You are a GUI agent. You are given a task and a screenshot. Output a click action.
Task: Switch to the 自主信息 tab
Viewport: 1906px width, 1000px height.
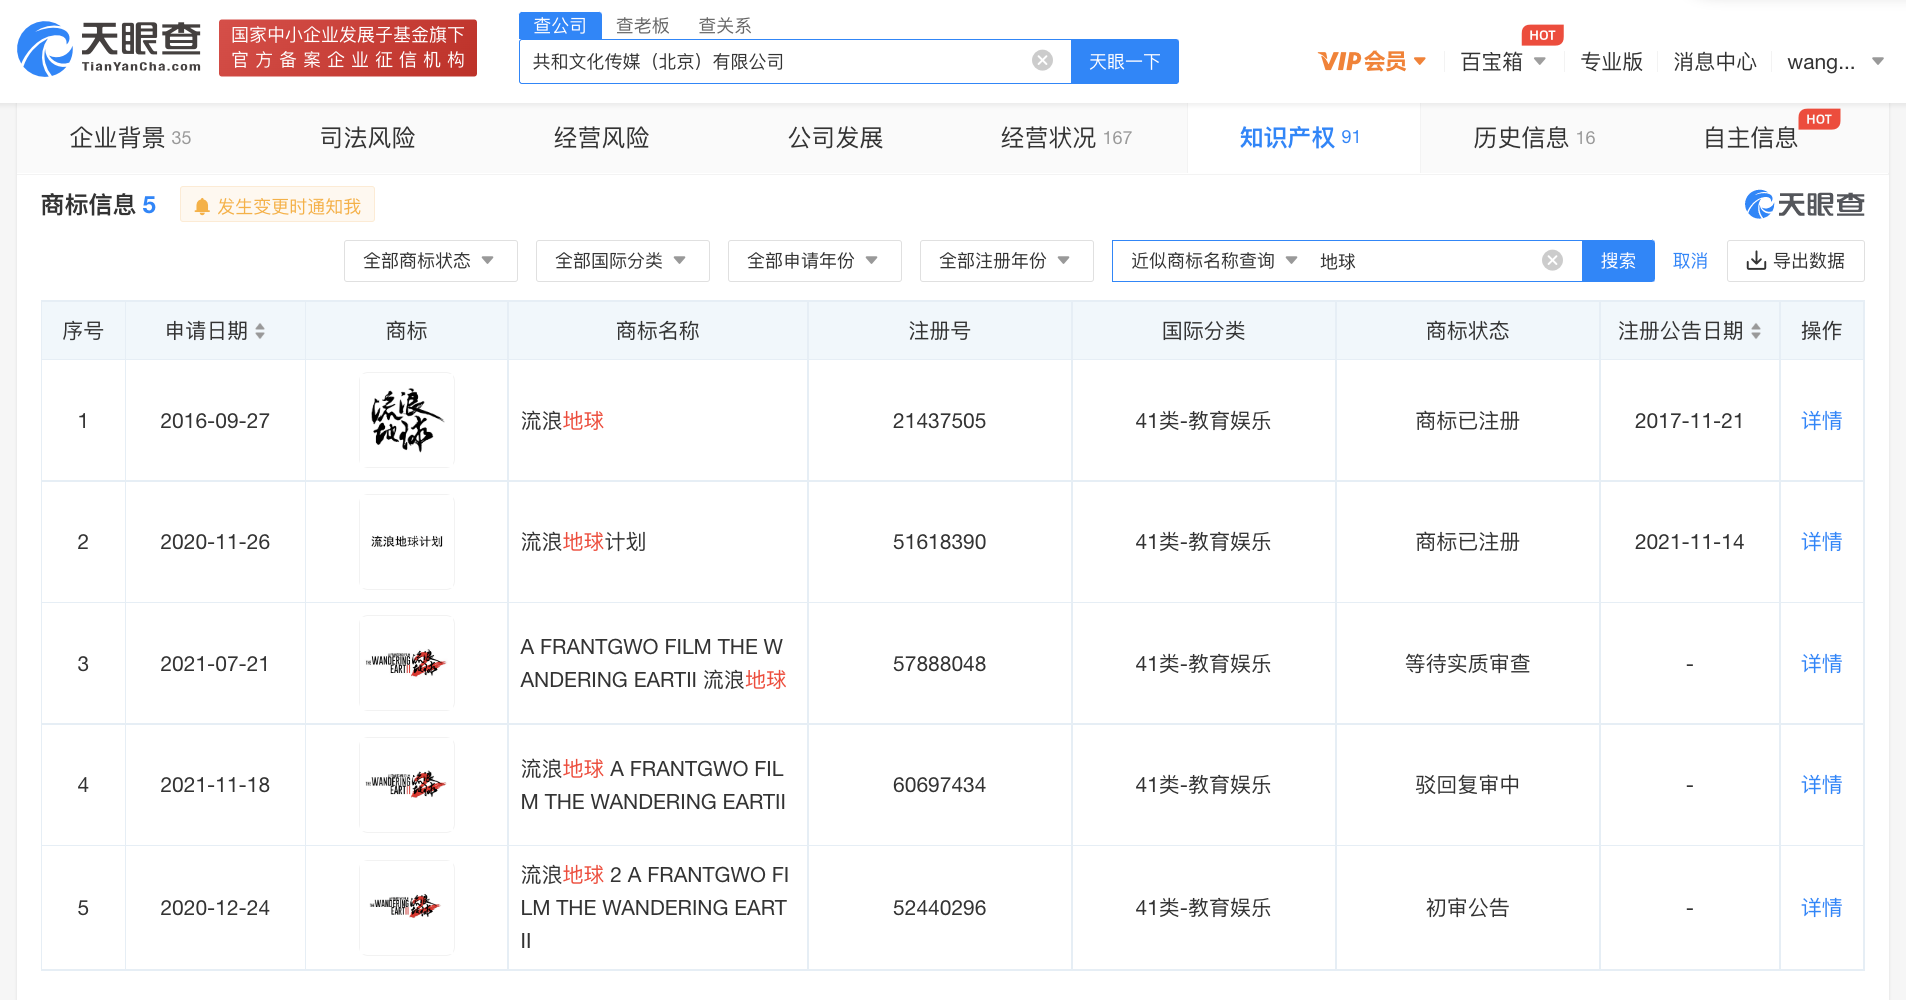tap(1751, 138)
